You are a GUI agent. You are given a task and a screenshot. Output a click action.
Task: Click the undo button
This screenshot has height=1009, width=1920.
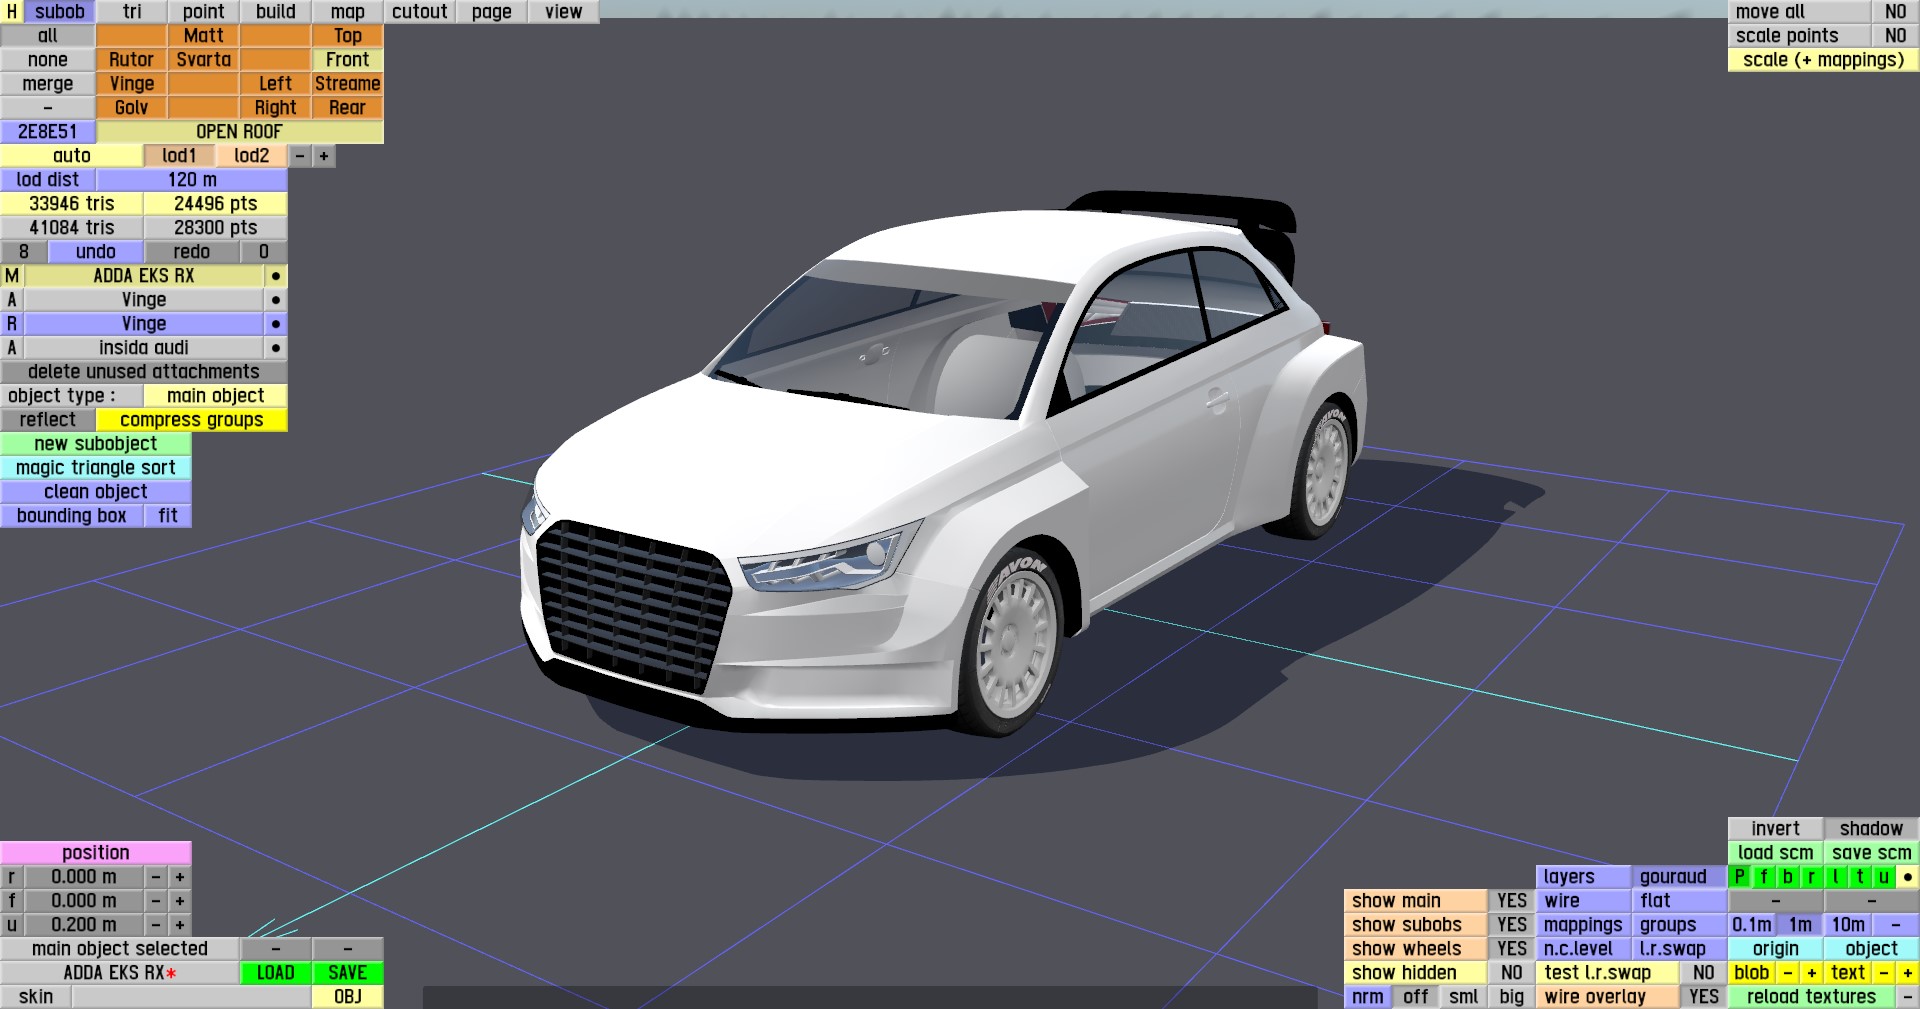tap(96, 251)
